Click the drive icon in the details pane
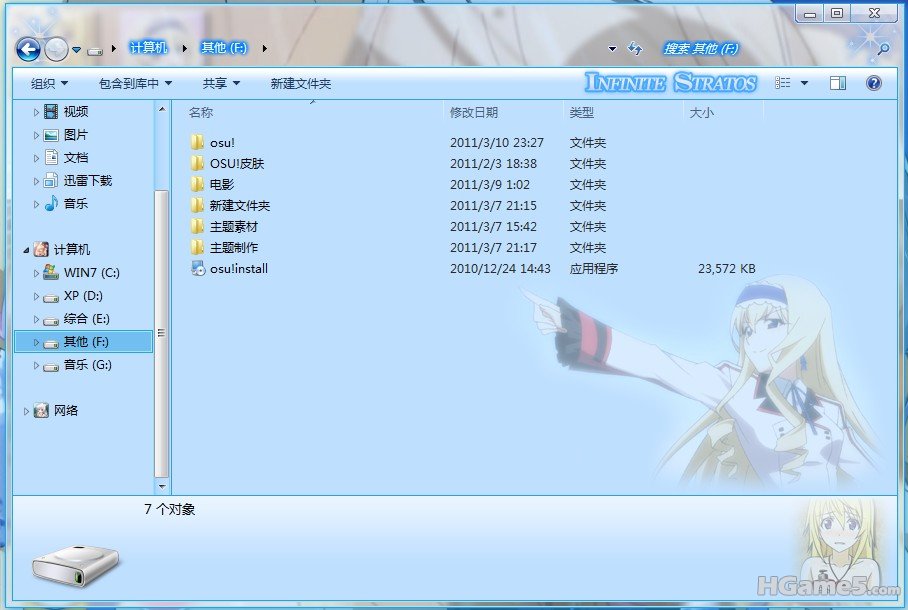This screenshot has height=610, width=908. (76, 566)
